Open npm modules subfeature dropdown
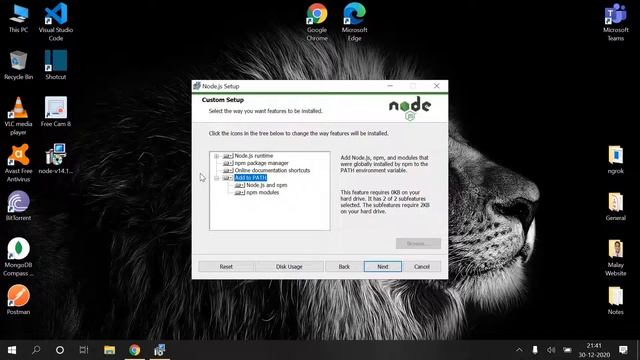This screenshot has height=360, width=640. [240, 193]
